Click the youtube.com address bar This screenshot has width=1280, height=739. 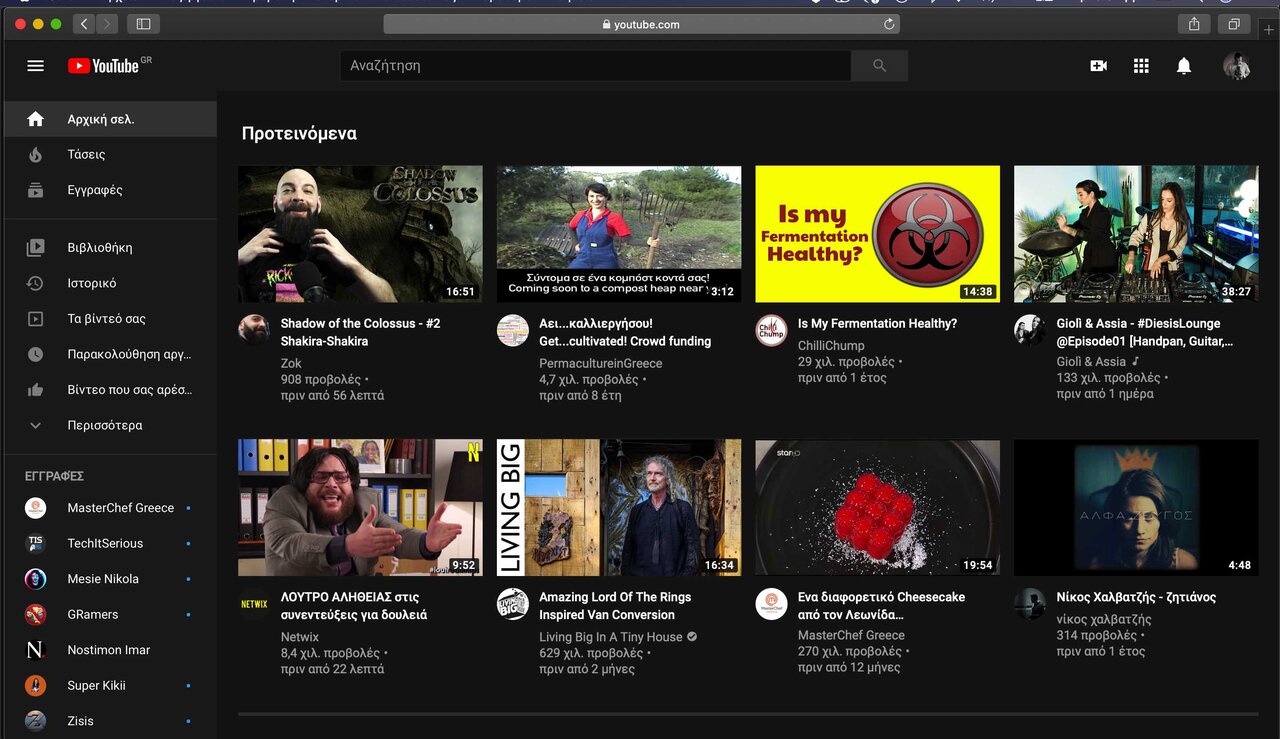pyautogui.click(x=641, y=24)
